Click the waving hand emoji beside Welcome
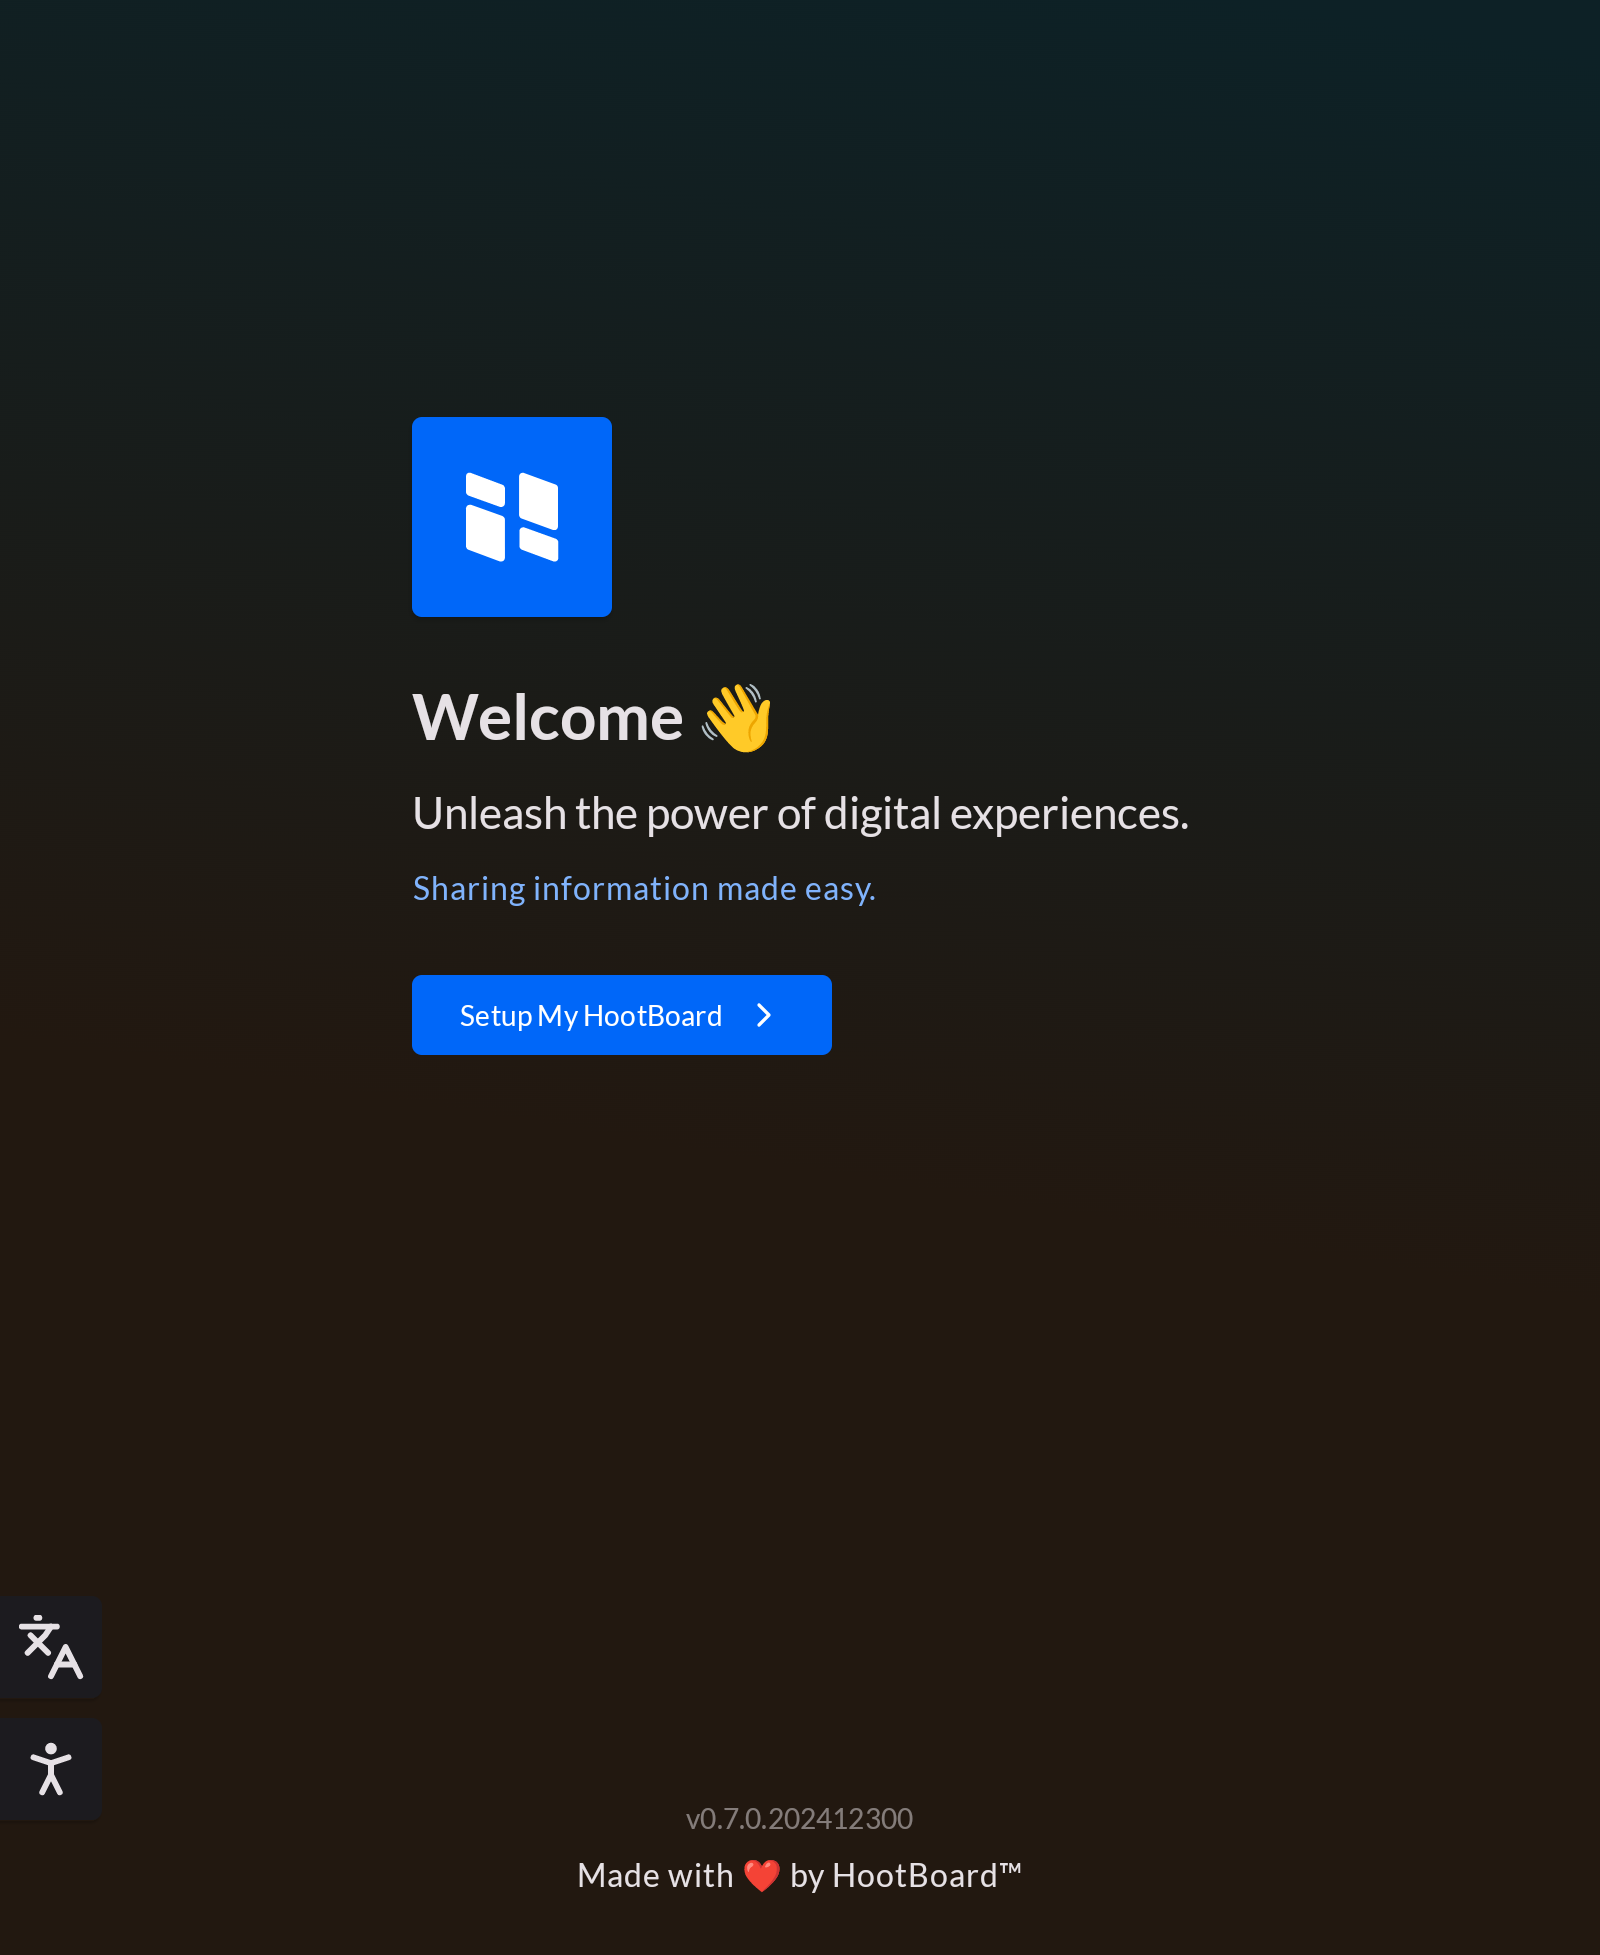 coord(737,716)
